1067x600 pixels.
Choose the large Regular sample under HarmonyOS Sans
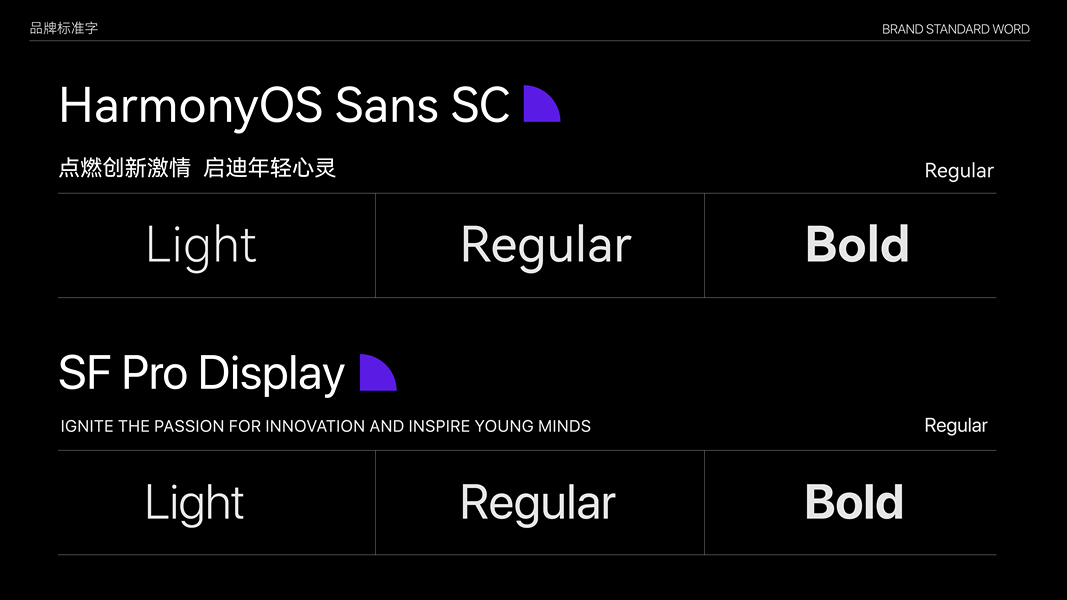pyautogui.click(x=545, y=245)
